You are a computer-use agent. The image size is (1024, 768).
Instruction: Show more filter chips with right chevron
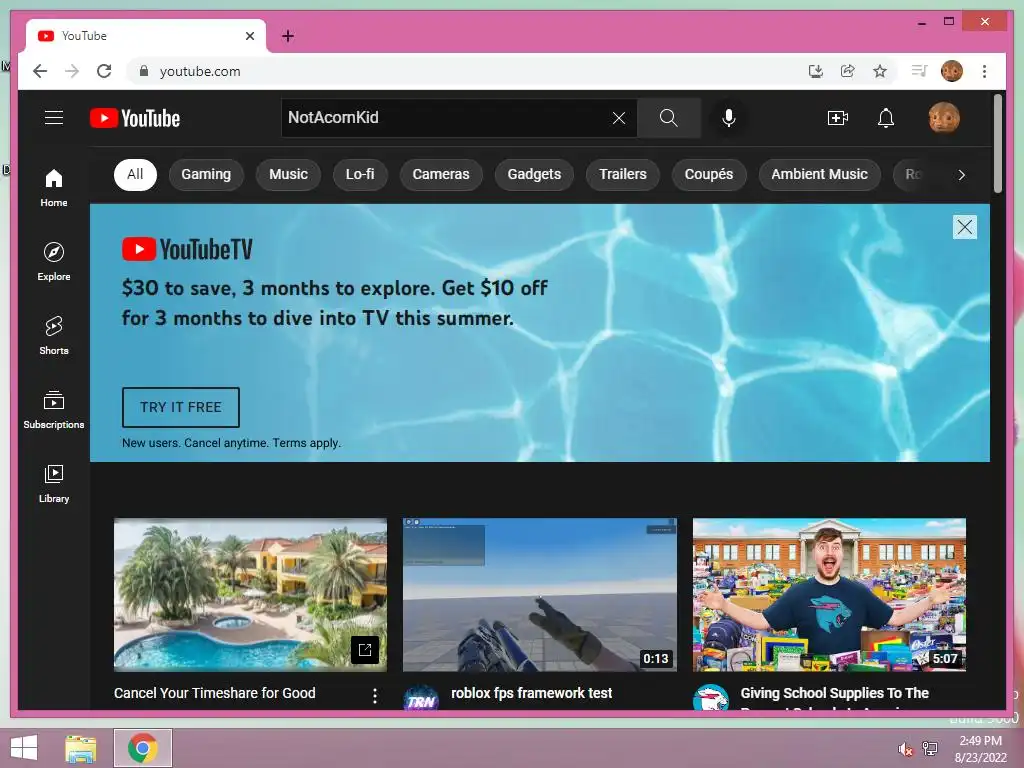tap(961, 174)
